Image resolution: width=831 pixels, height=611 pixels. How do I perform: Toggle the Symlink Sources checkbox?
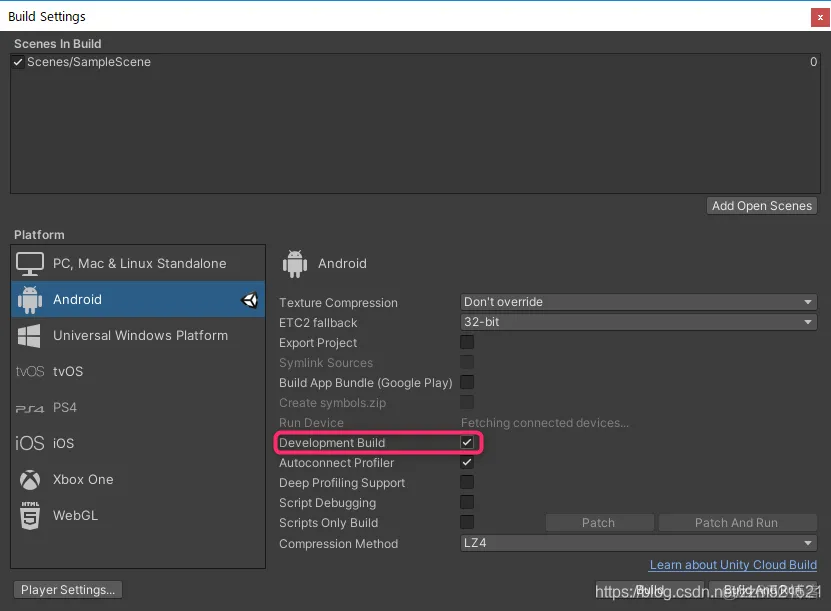click(x=467, y=362)
